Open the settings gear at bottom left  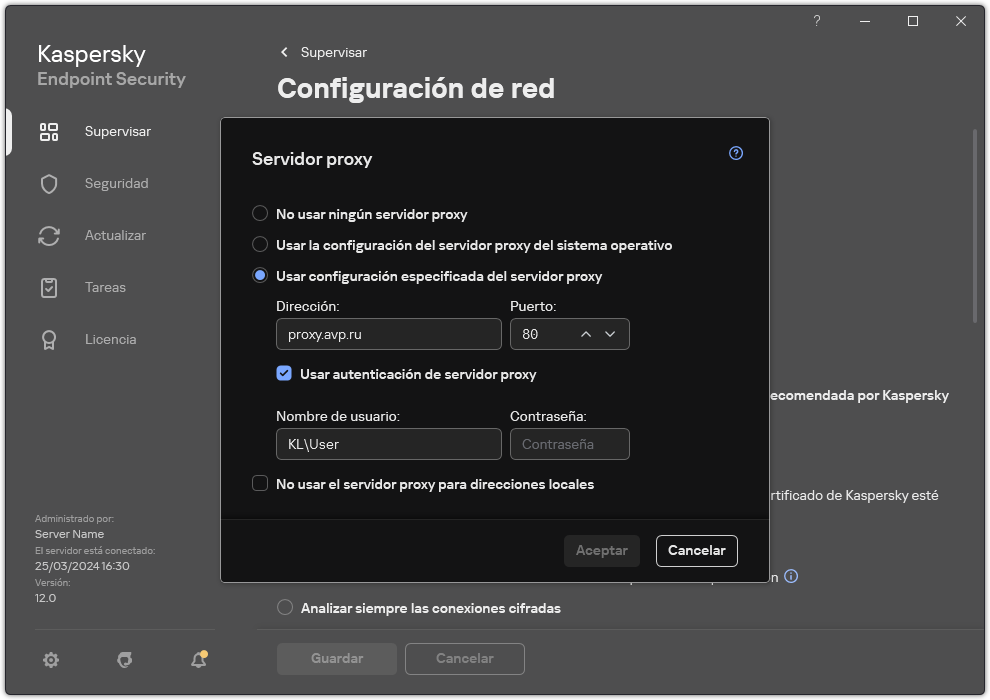click(x=50, y=660)
